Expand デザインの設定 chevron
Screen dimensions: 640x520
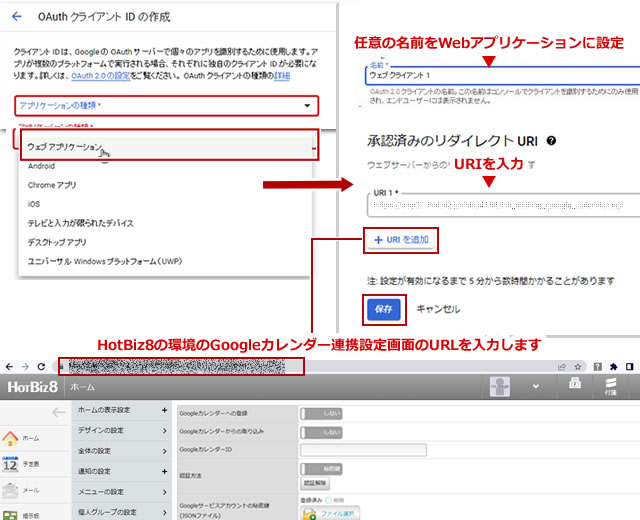pyautogui.click(x=164, y=430)
